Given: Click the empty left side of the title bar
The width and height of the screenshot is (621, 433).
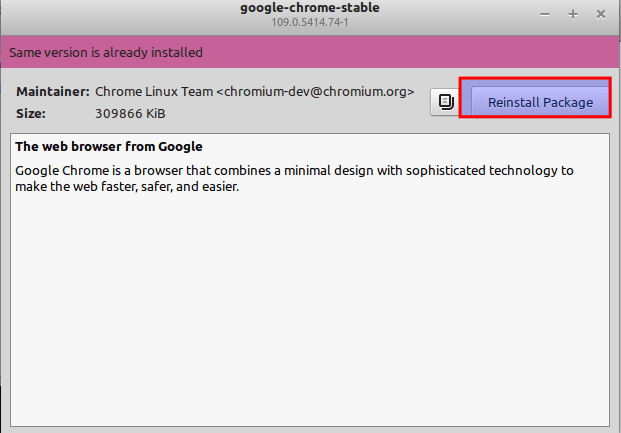Looking at the screenshot, I should click(119, 16).
